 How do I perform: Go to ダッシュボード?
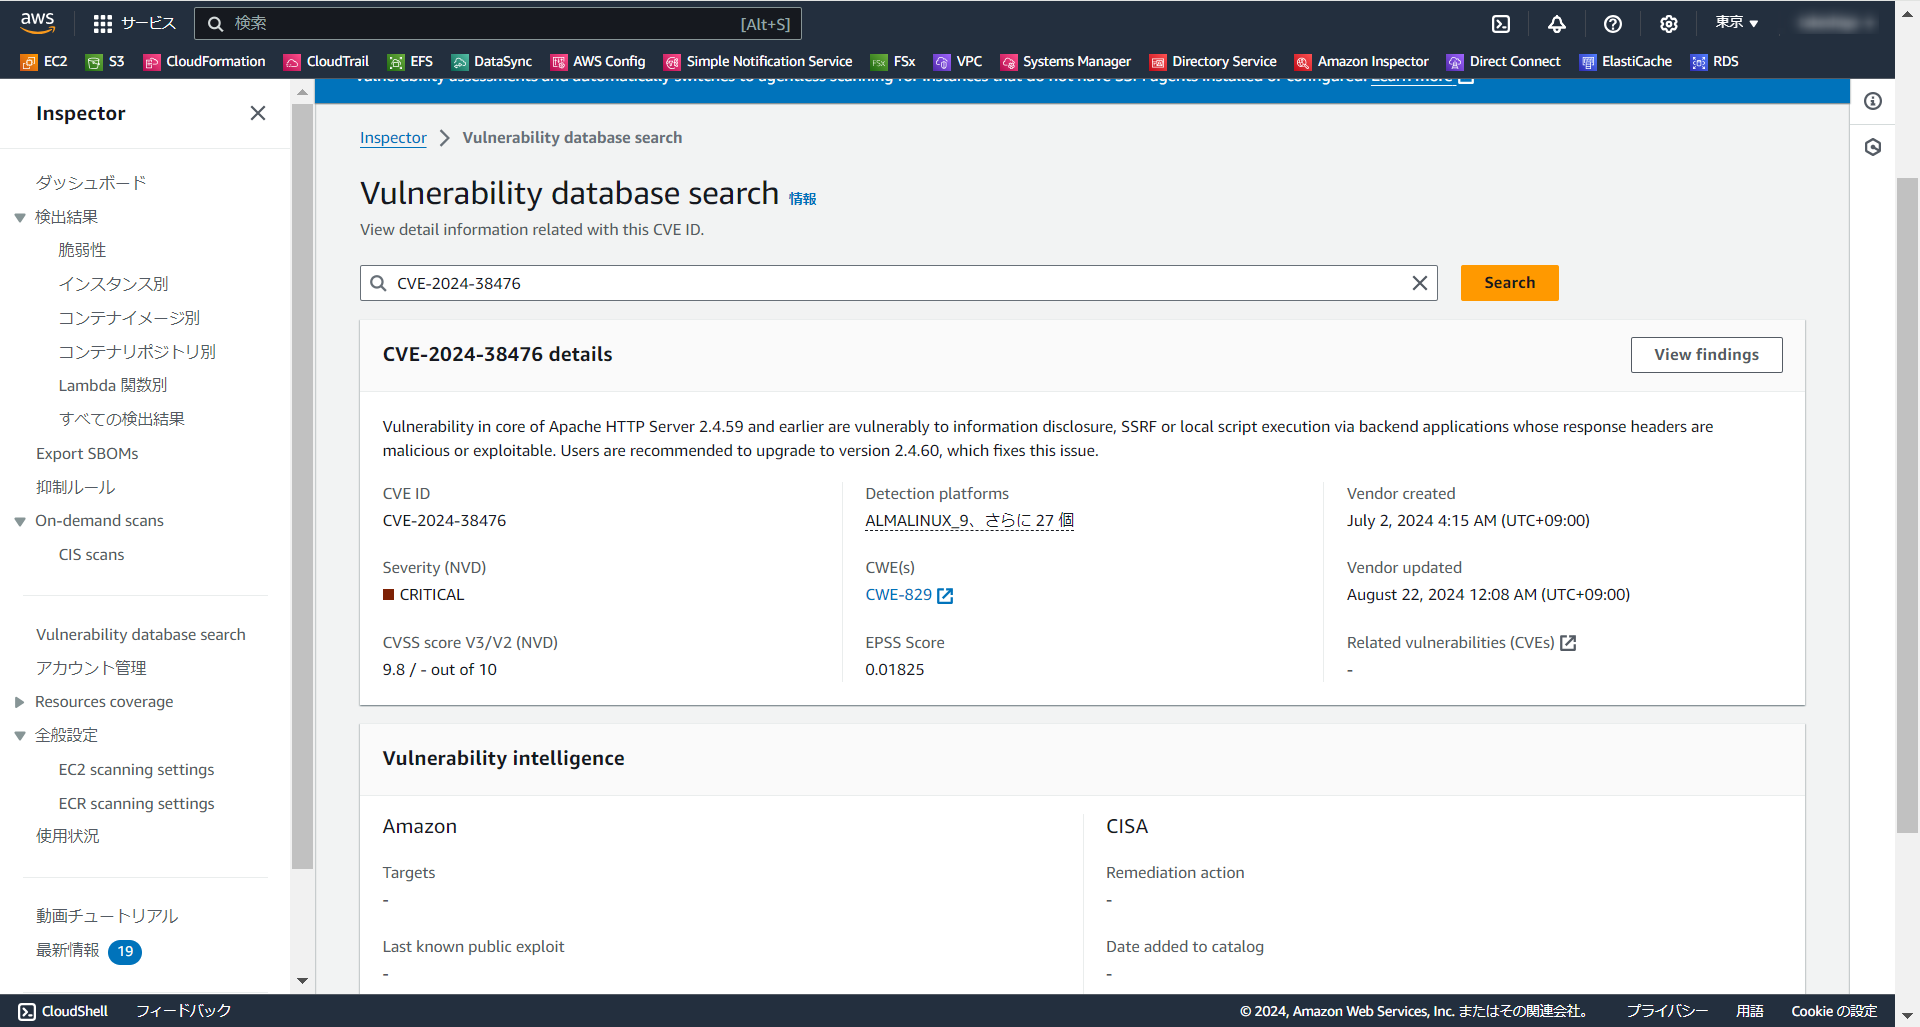pyautogui.click(x=91, y=183)
